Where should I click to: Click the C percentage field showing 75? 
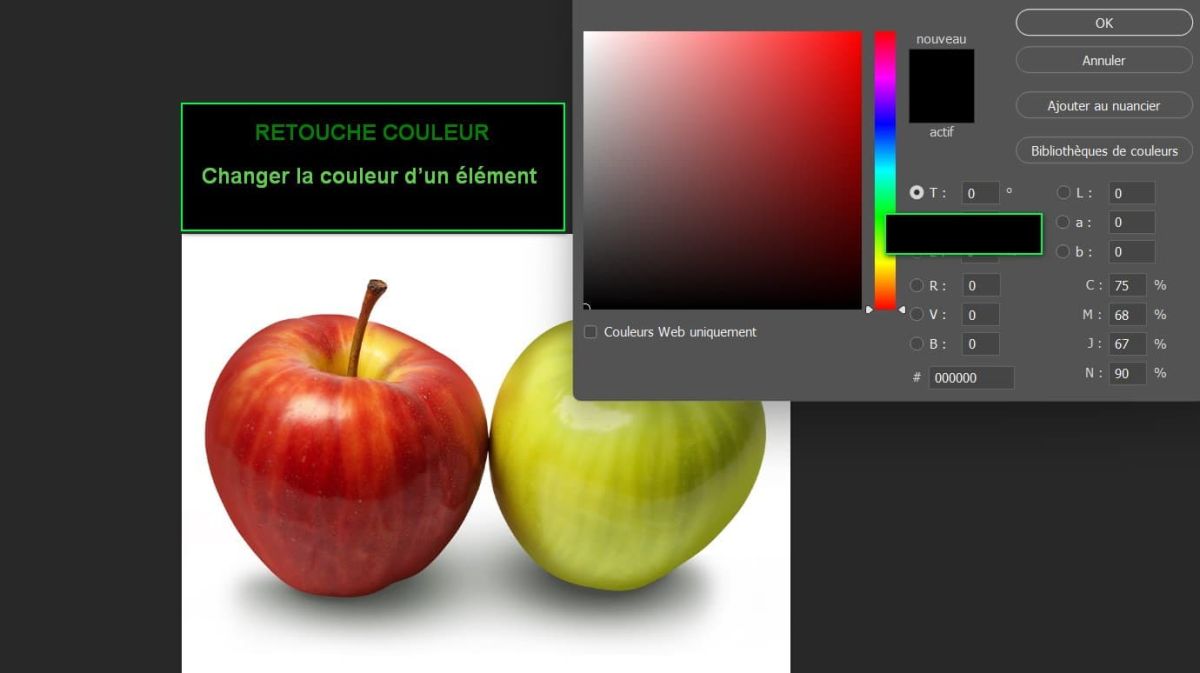pos(1127,285)
